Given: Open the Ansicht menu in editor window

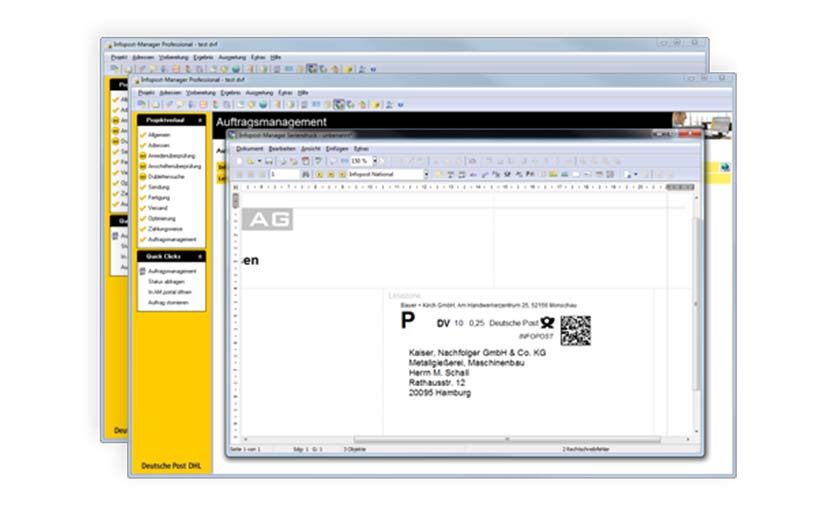Looking at the screenshot, I should click(x=311, y=148).
